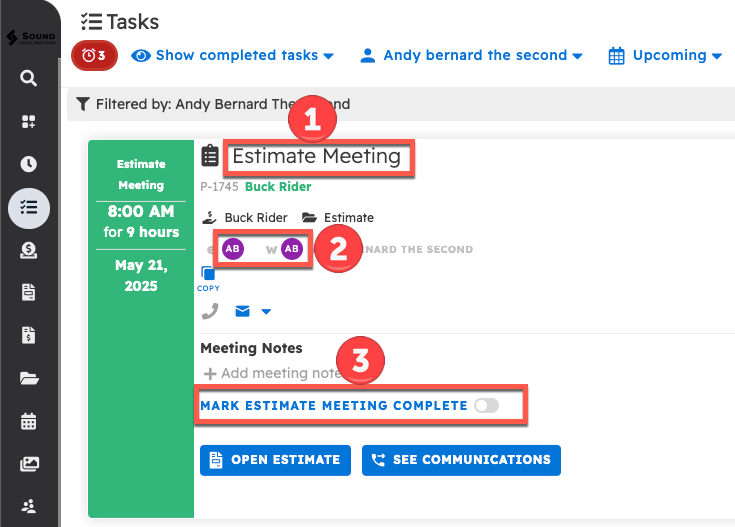Open the folder icon in sidebar

click(29, 378)
